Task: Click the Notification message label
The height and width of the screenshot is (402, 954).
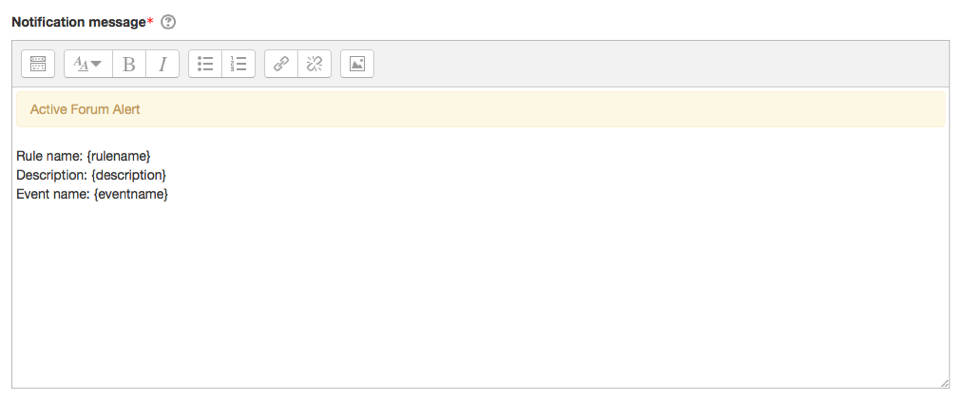Action: (x=78, y=22)
